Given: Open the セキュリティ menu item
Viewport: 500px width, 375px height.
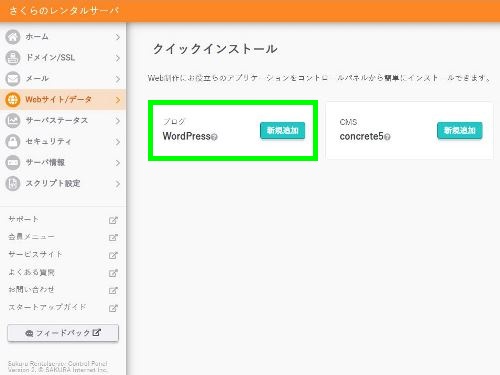Looking at the screenshot, I should point(63,141).
